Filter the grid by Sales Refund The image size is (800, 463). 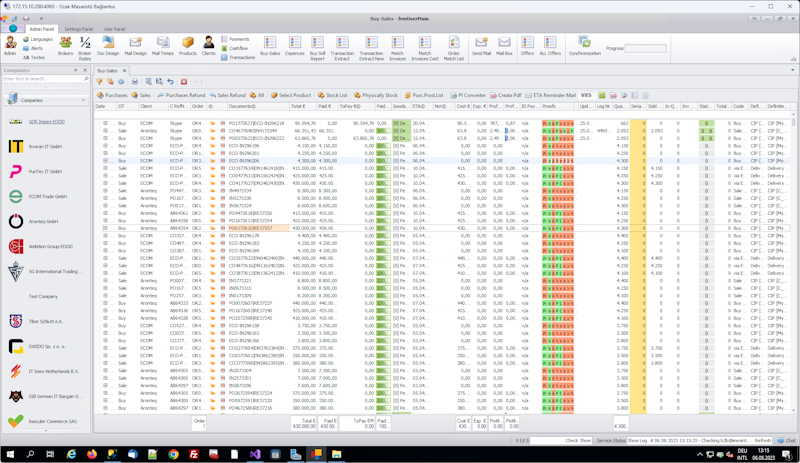point(228,95)
